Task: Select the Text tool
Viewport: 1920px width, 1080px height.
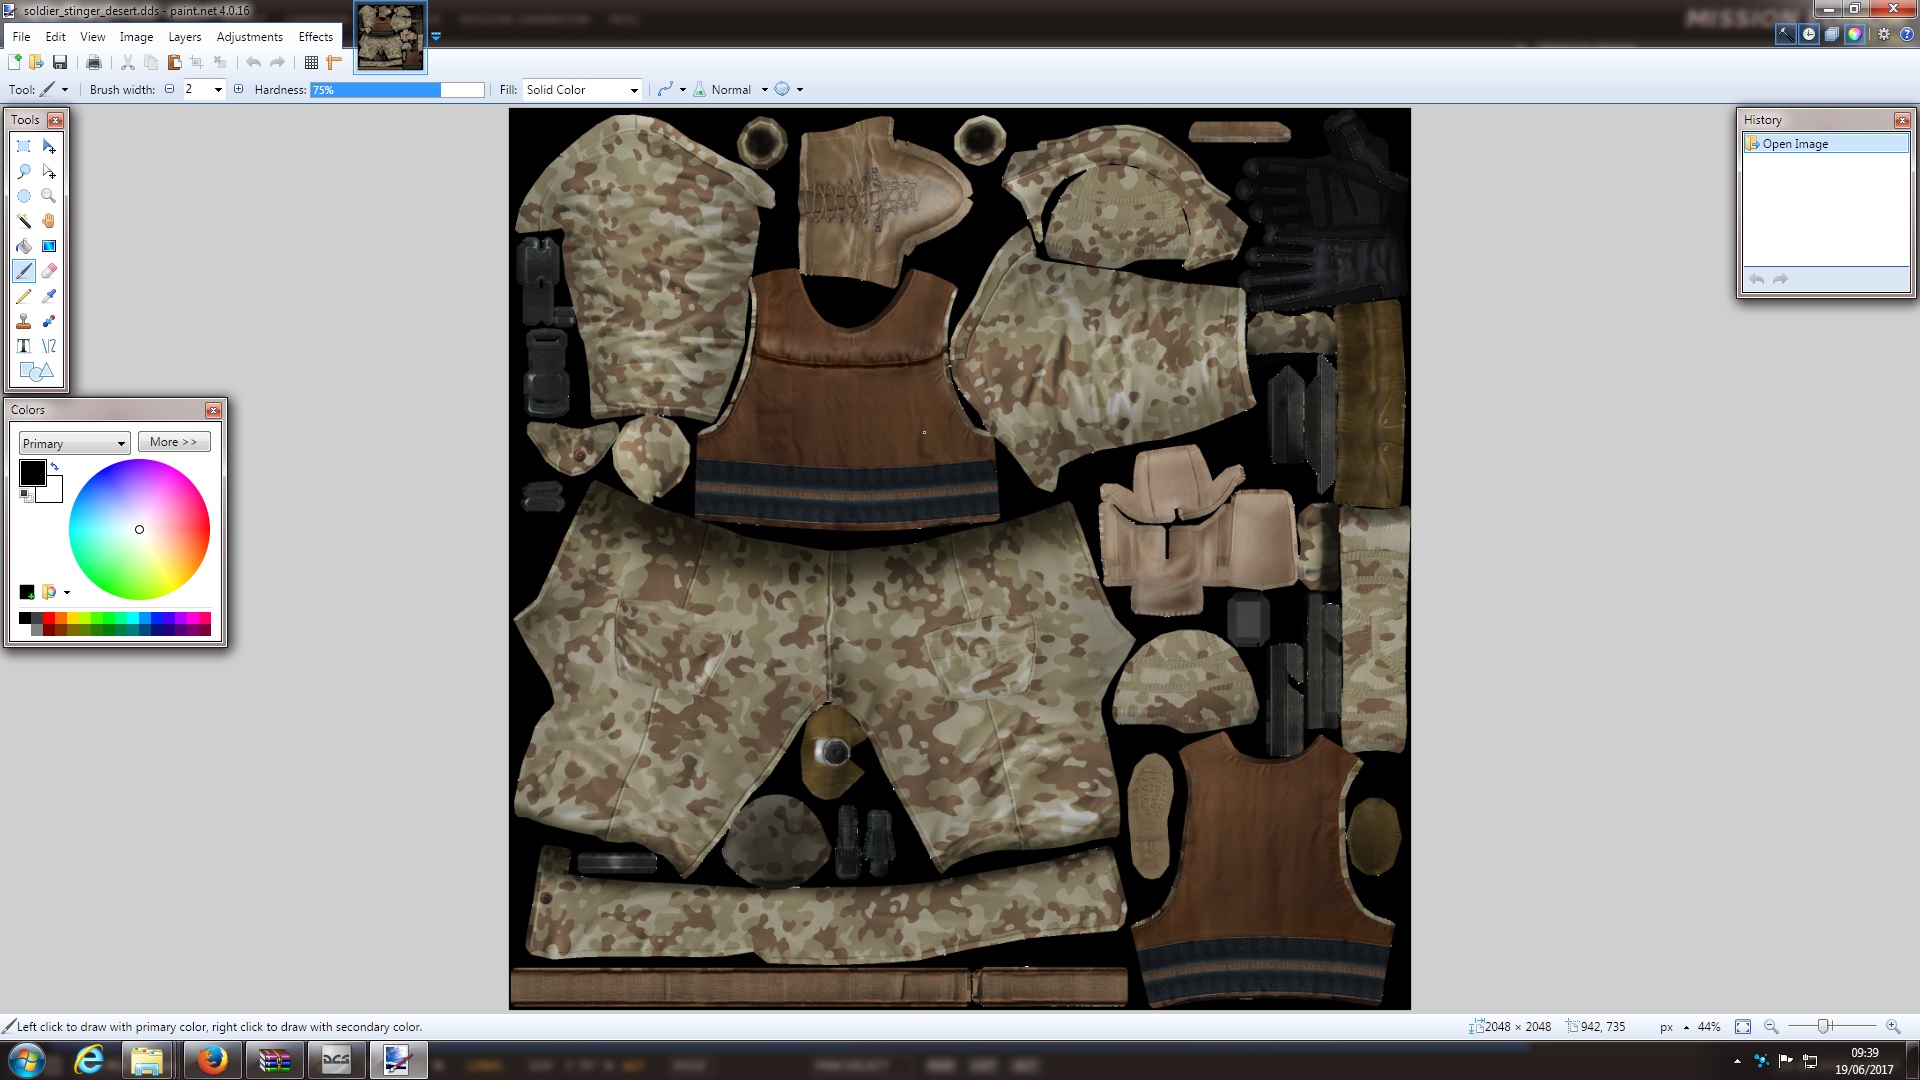Action: (x=24, y=346)
